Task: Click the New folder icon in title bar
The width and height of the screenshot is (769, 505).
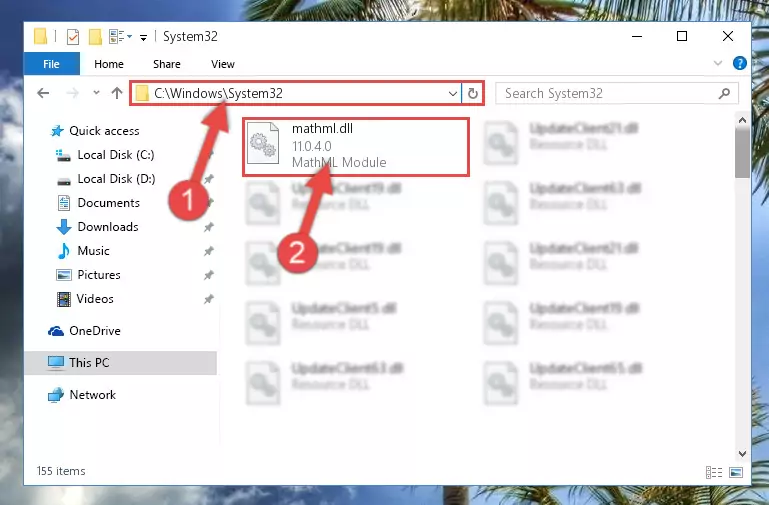Action: tap(95, 36)
